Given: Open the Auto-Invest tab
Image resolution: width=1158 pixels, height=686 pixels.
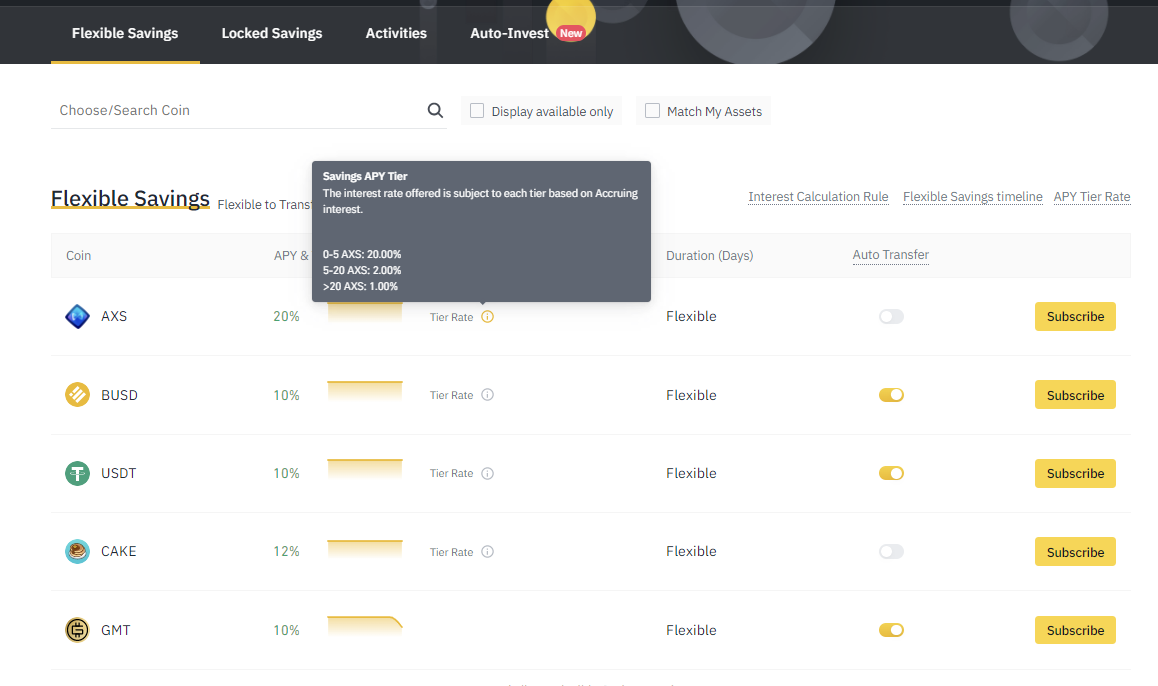Looking at the screenshot, I should [510, 33].
